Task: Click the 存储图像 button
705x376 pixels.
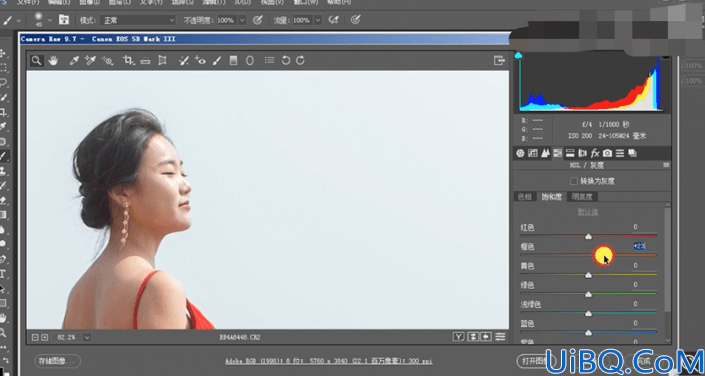Action: (58, 361)
